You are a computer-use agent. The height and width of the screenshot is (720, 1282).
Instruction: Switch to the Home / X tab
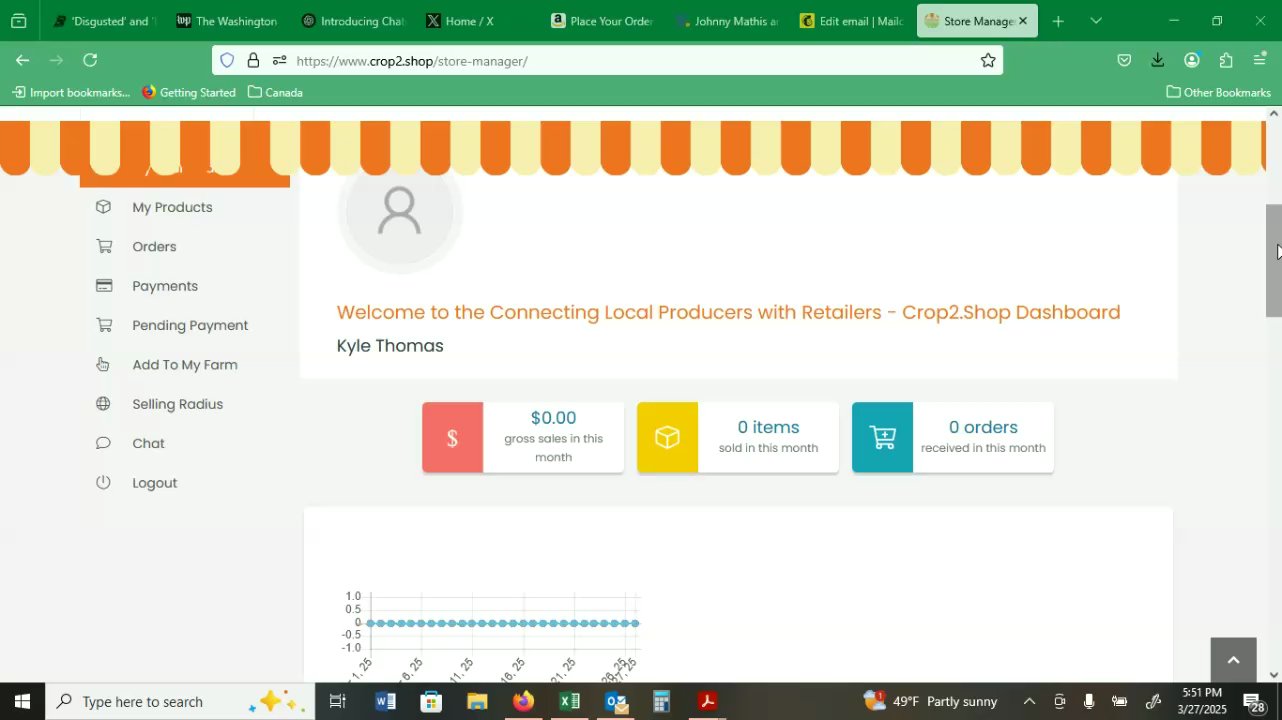(x=477, y=21)
